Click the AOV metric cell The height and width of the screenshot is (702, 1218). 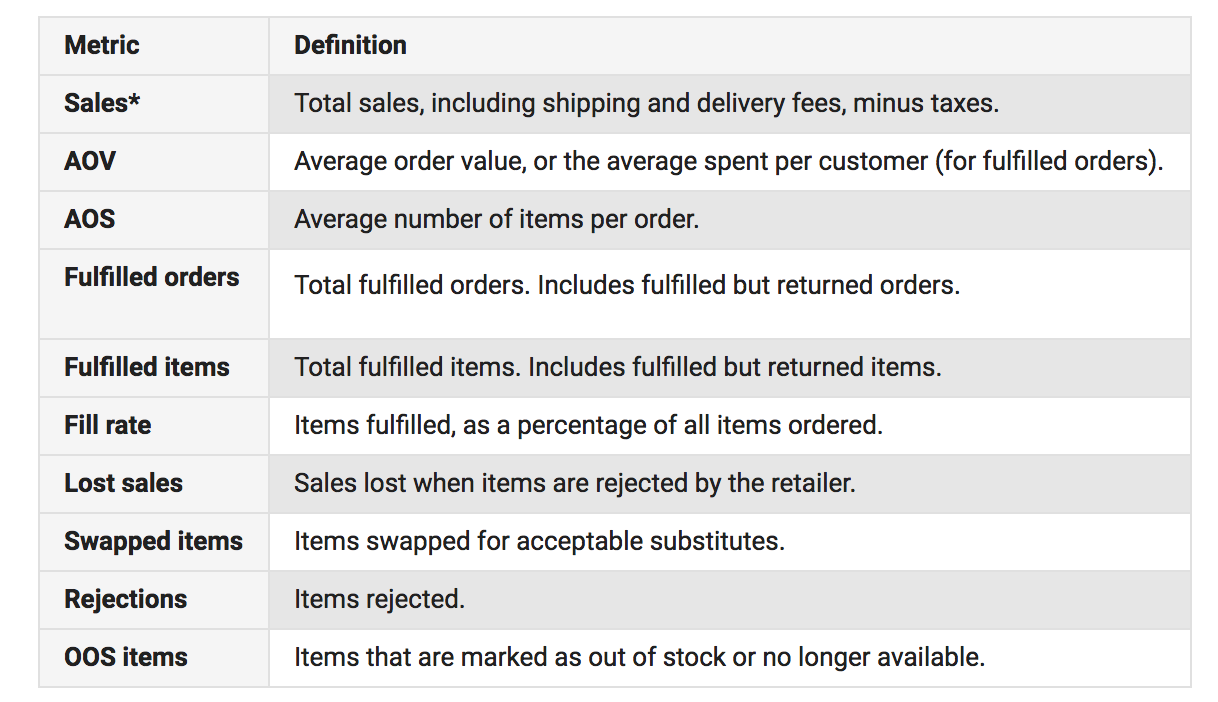coord(90,161)
